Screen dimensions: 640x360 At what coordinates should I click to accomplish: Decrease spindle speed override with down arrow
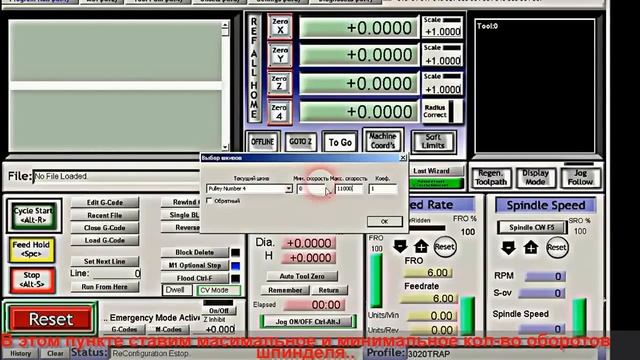(508, 248)
